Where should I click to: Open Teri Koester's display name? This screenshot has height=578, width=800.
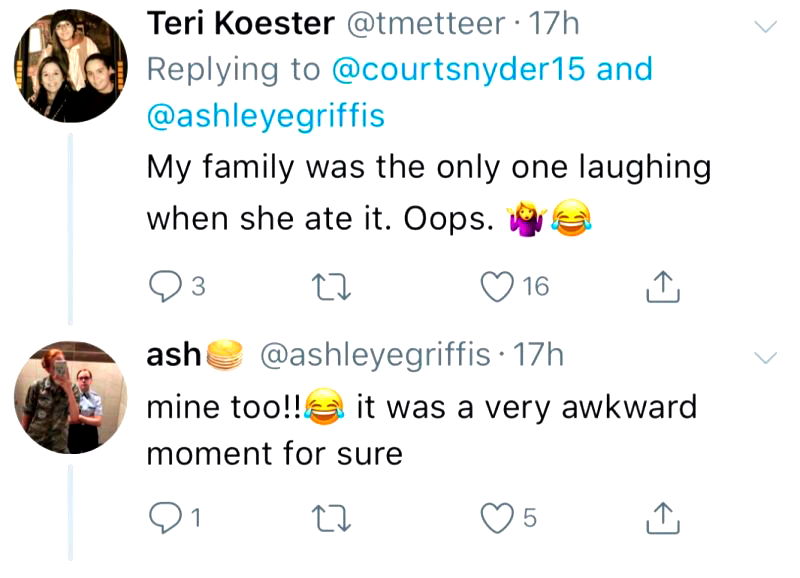(240, 24)
